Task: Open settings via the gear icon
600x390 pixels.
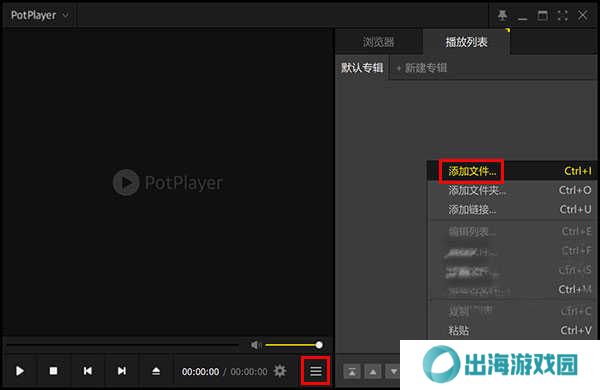Action: pyautogui.click(x=280, y=370)
